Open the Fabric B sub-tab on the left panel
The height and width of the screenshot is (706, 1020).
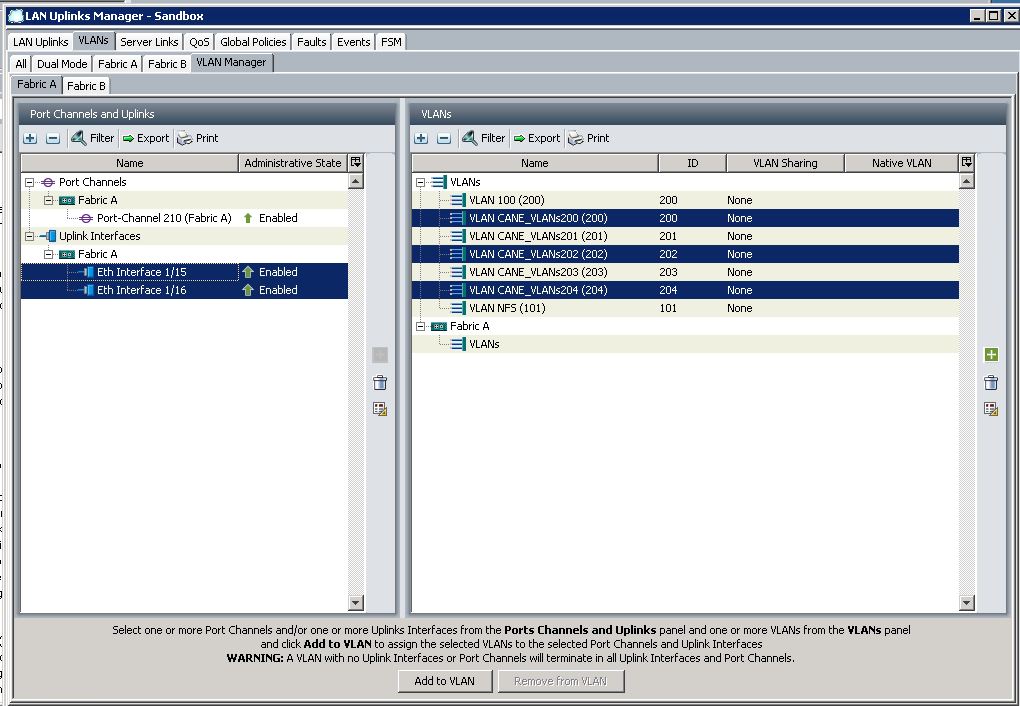[x=86, y=85]
